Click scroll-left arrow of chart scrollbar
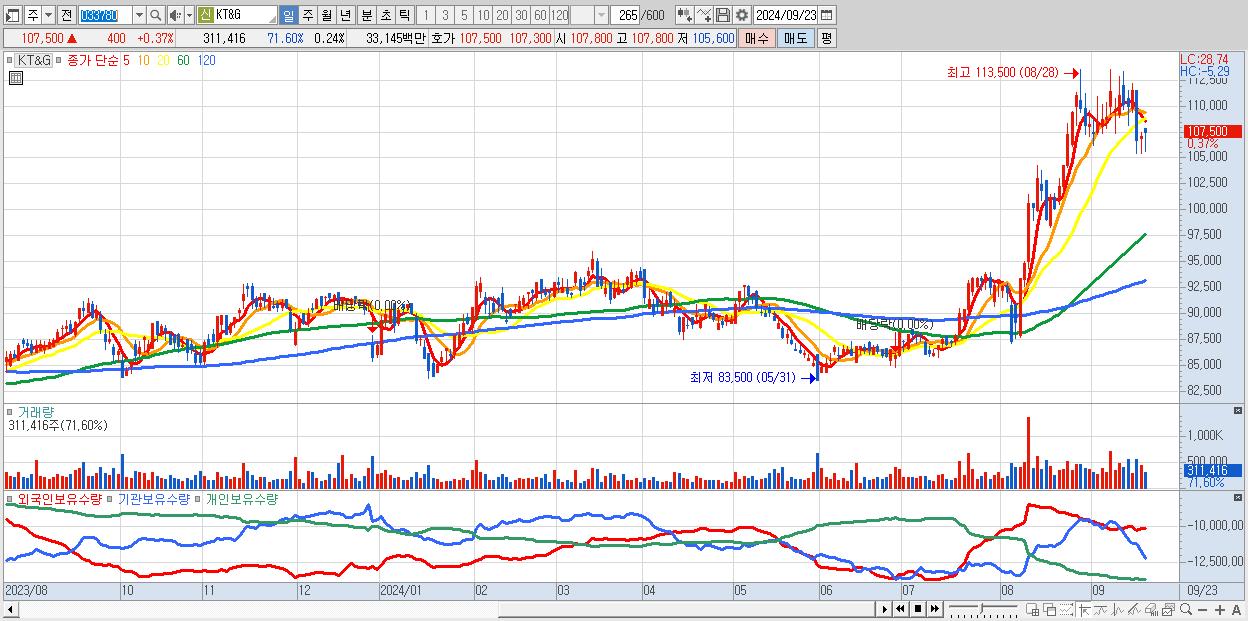This screenshot has height=621, width=1248. (x=9, y=610)
